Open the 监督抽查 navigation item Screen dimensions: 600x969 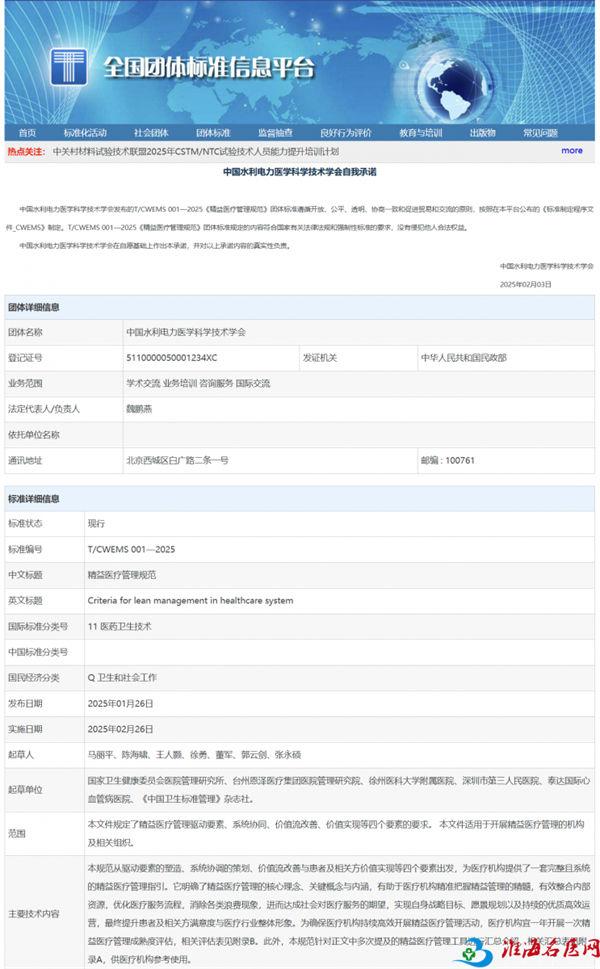coord(276,133)
